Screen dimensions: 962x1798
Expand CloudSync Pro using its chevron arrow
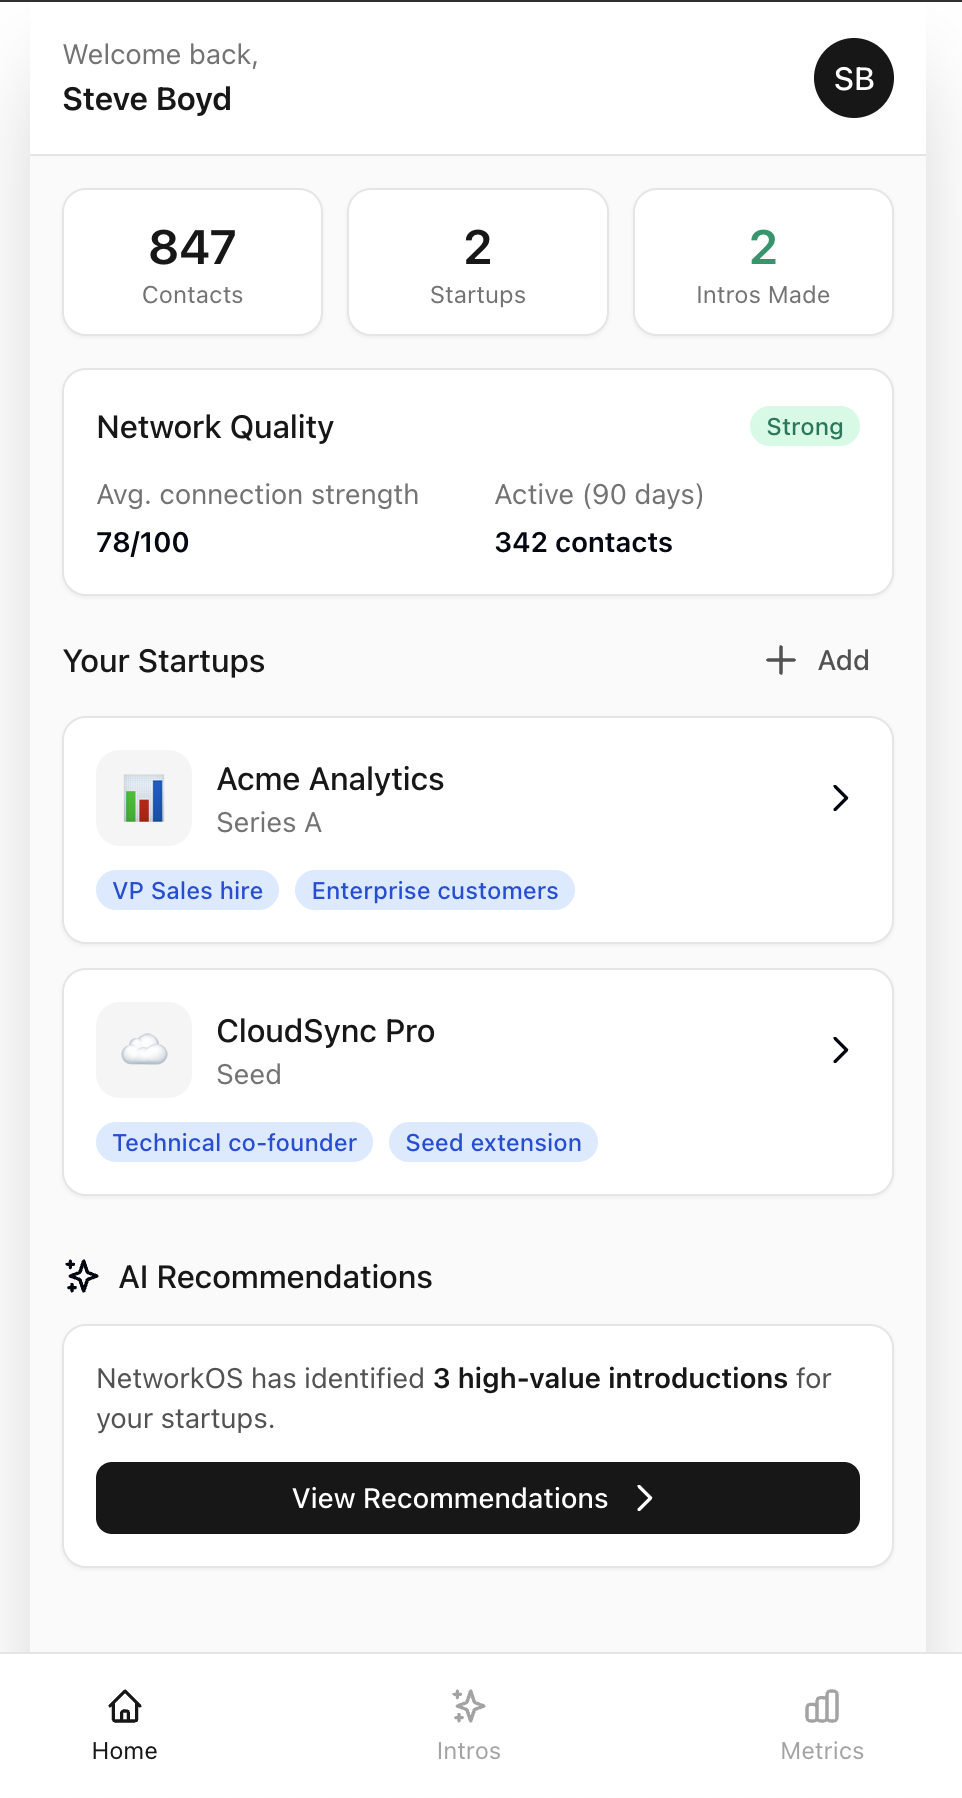(840, 1050)
